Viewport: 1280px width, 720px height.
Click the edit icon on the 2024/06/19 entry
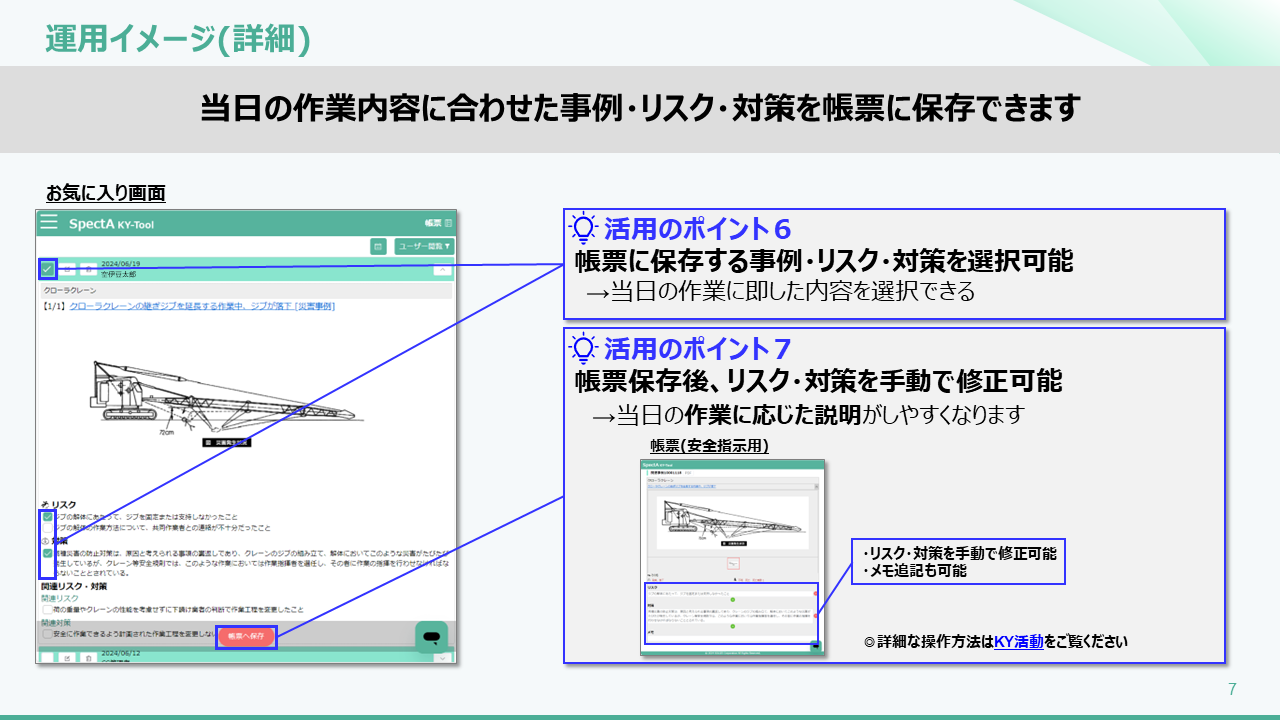(68, 269)
